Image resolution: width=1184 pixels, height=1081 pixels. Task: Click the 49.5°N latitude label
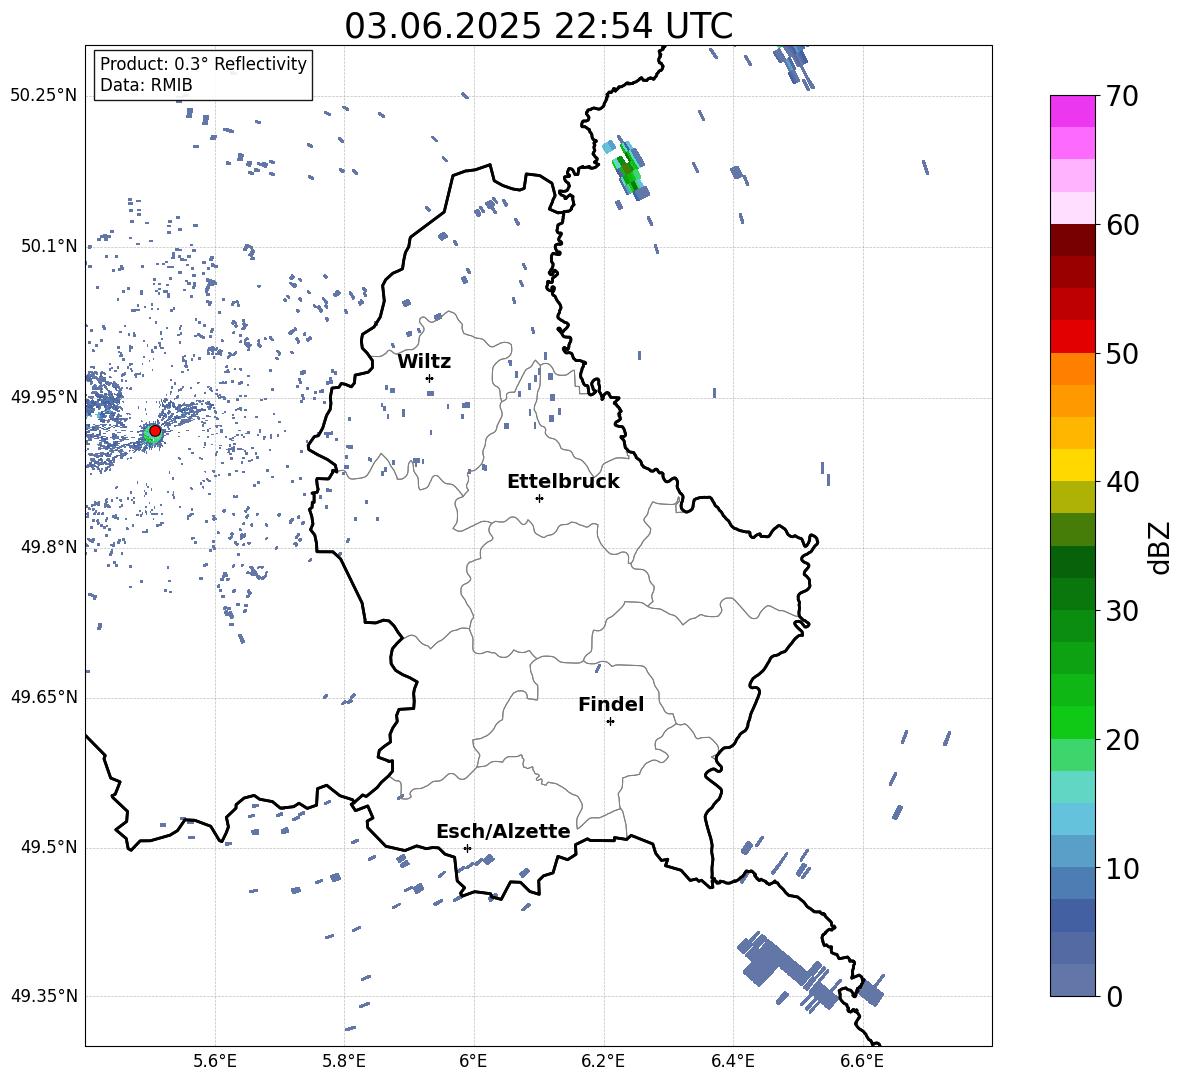[x=49, y=846]
